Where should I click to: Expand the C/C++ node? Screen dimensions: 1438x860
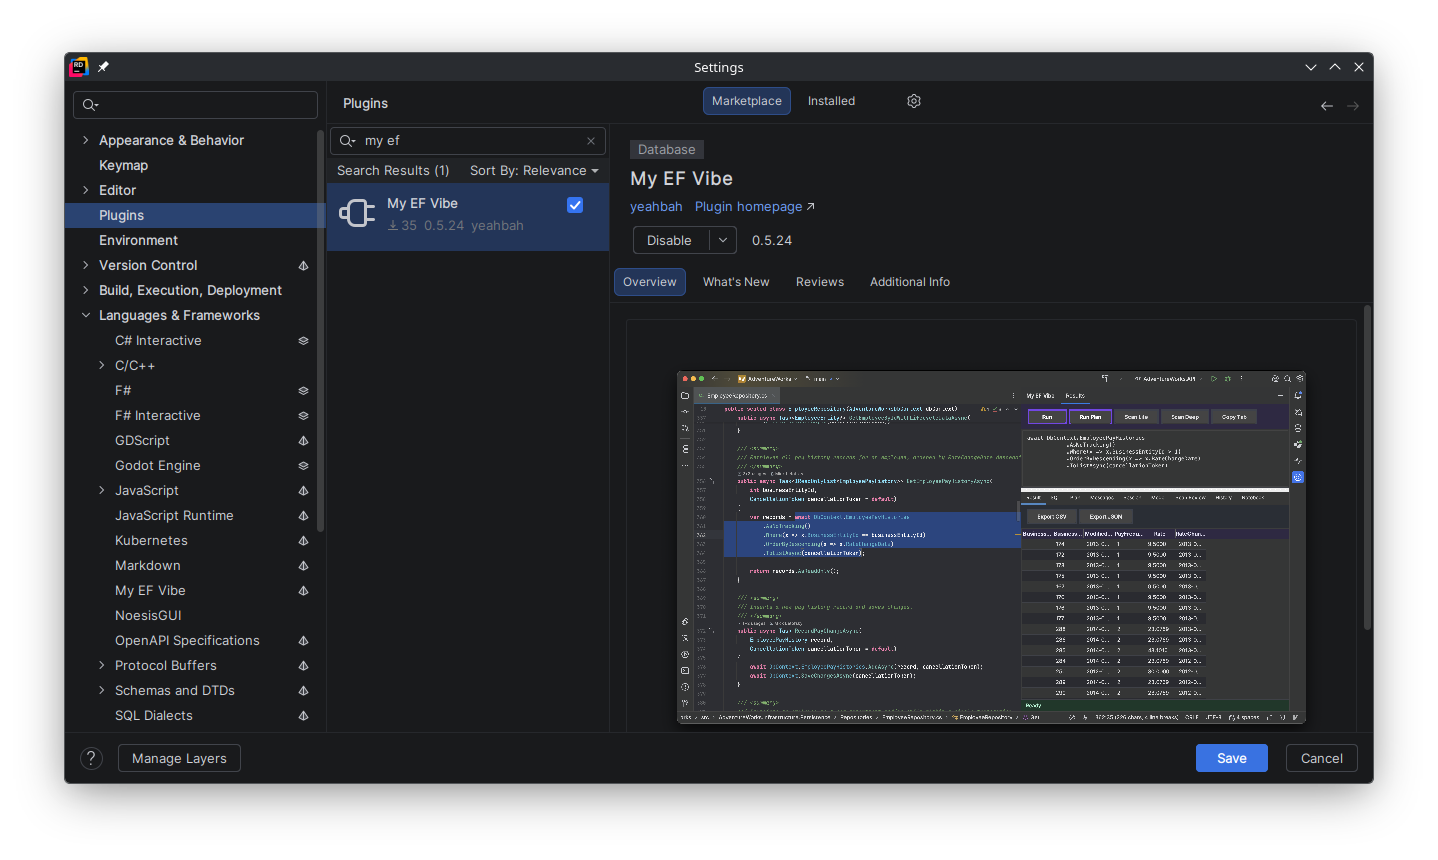102,365
